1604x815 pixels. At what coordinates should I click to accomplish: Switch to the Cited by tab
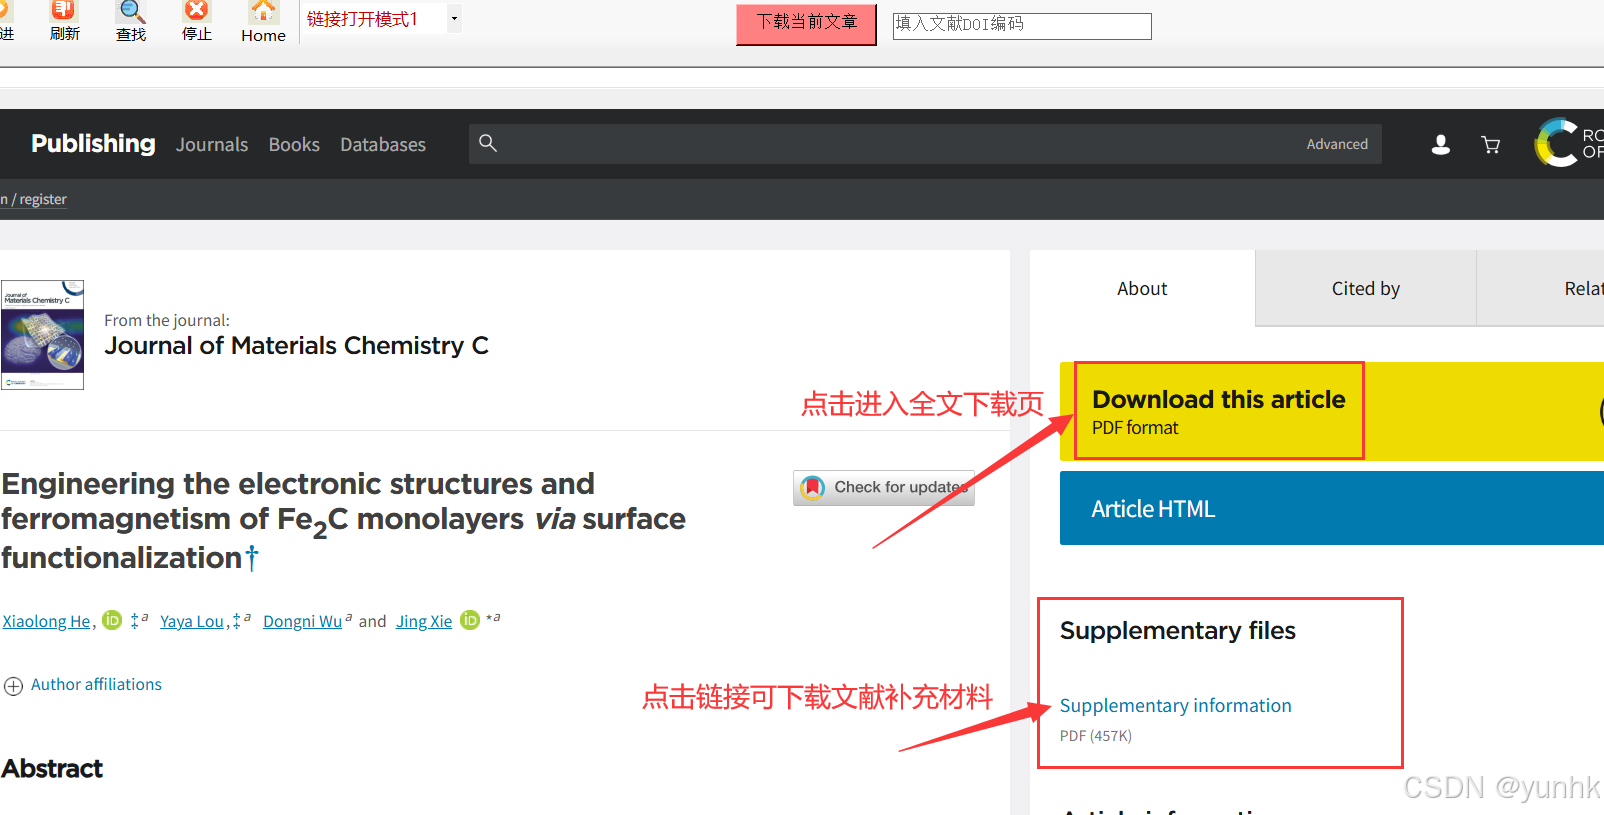point(1366,288)
